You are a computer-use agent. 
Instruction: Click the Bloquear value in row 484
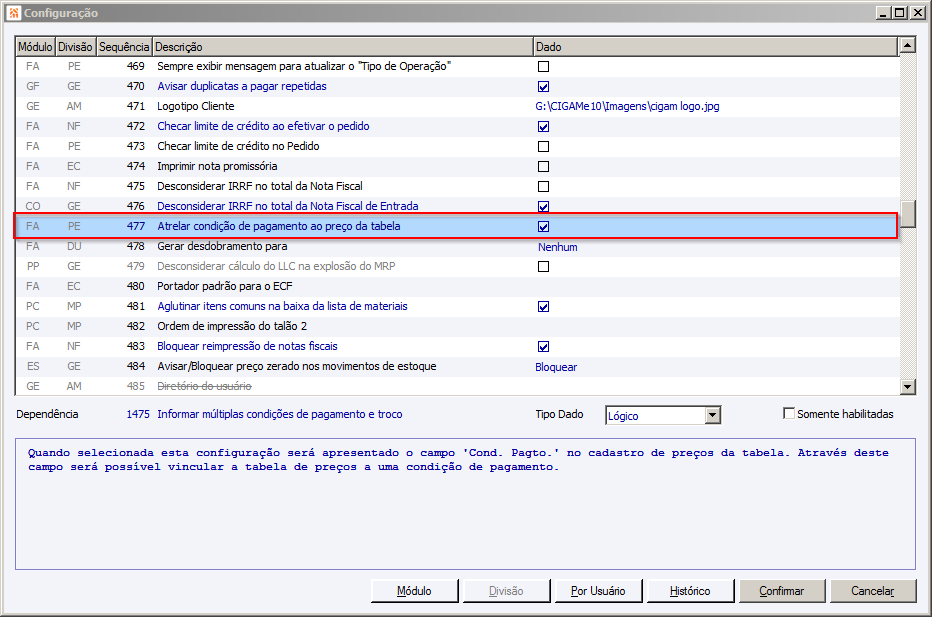(556, 367)
